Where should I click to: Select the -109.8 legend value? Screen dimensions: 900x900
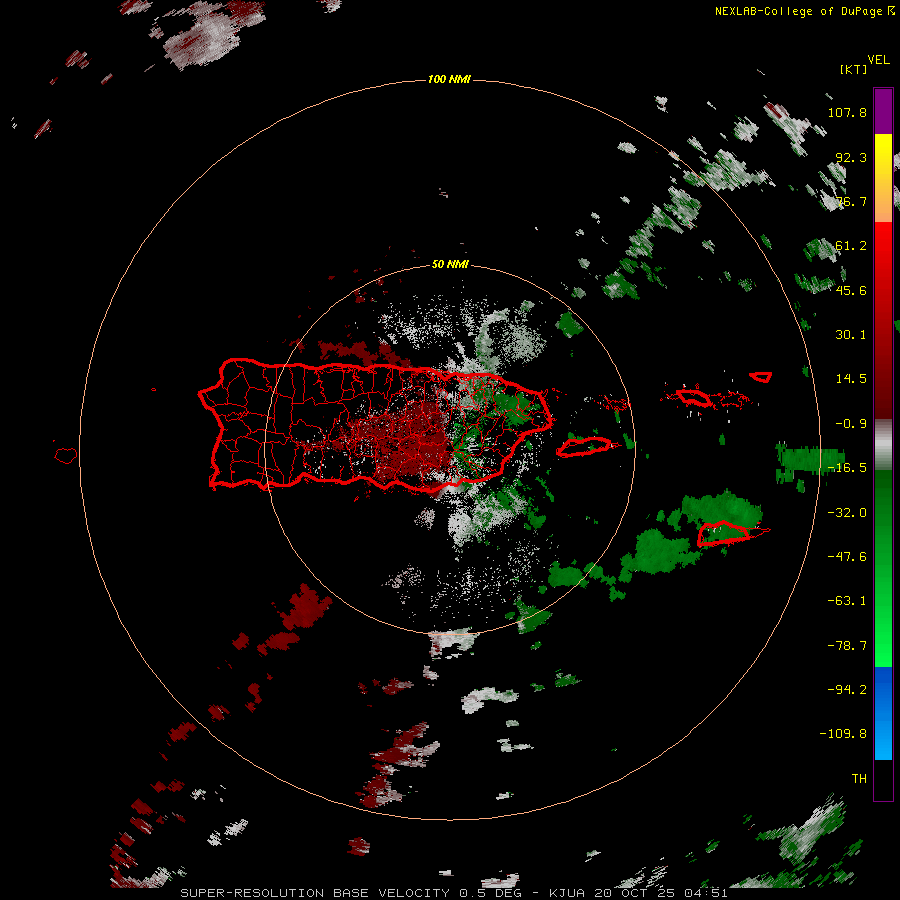click(843, 734)
